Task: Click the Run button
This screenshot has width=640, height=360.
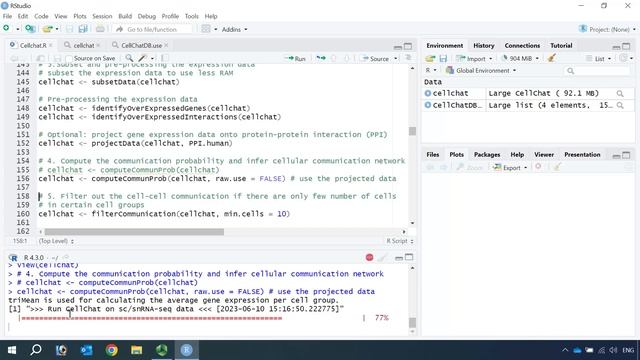Action: tap(296, 59)
